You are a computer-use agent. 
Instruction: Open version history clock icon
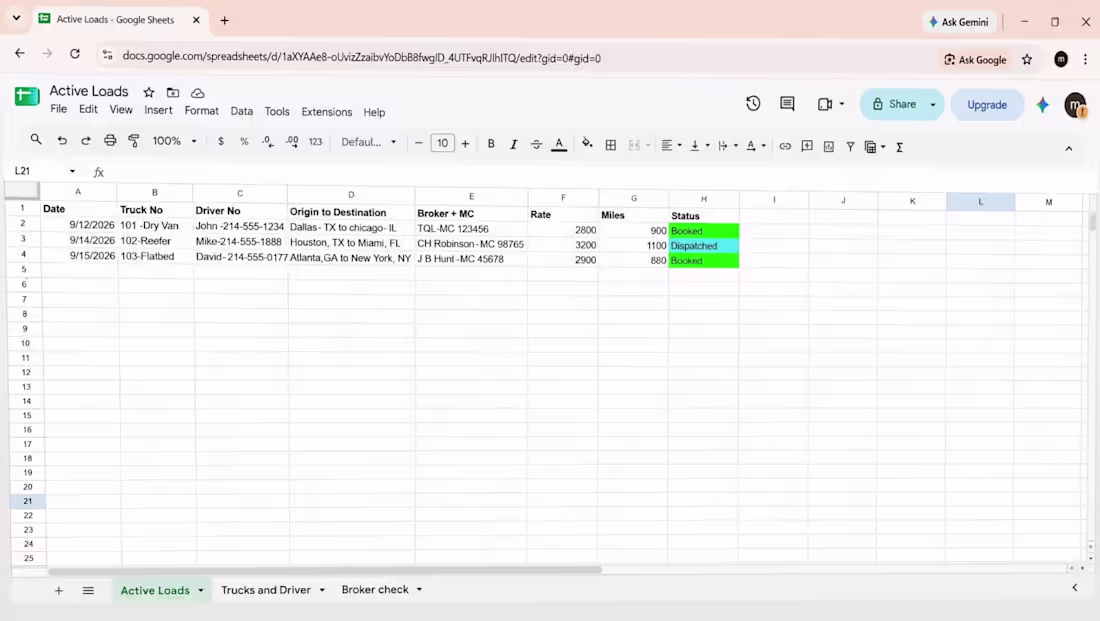click(x=753, y=104)
